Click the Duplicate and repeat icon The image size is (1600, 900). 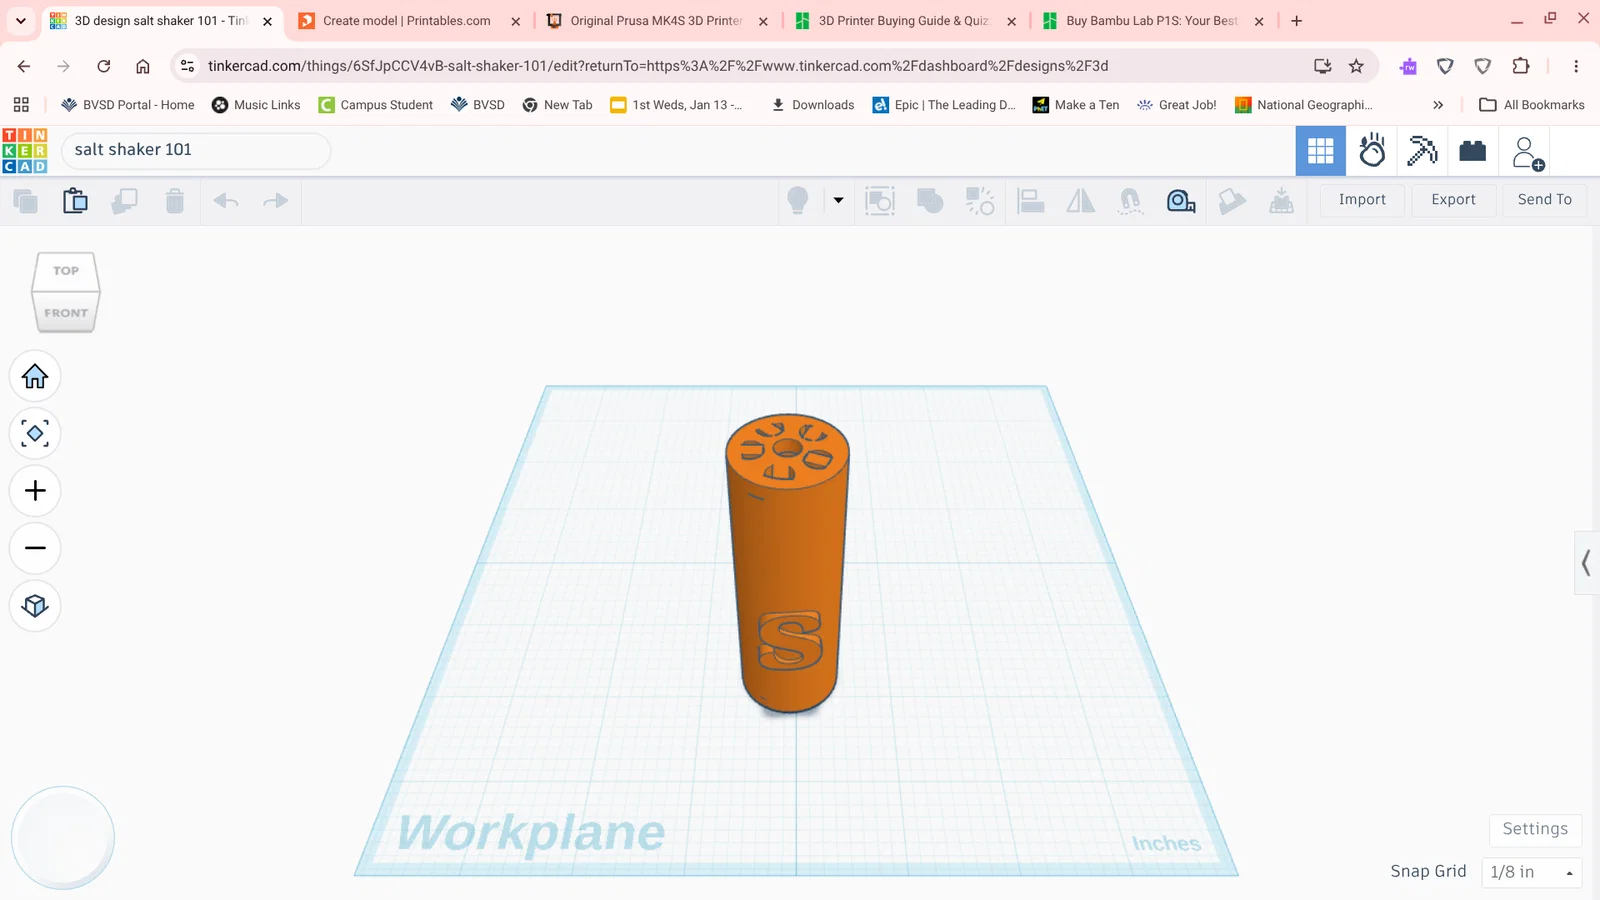pos(124,201)
